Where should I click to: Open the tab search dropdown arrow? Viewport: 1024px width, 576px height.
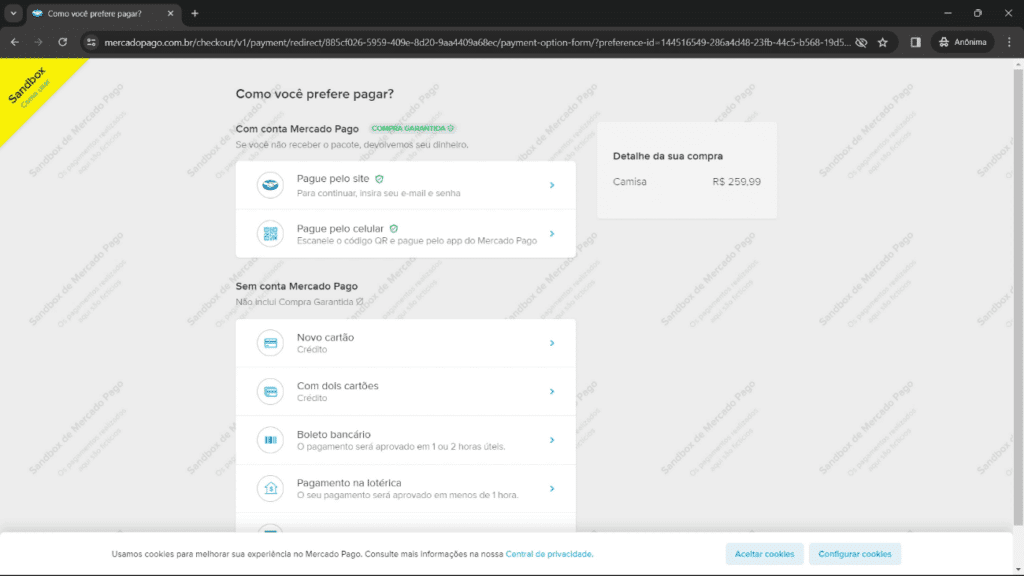pos(13,13)
